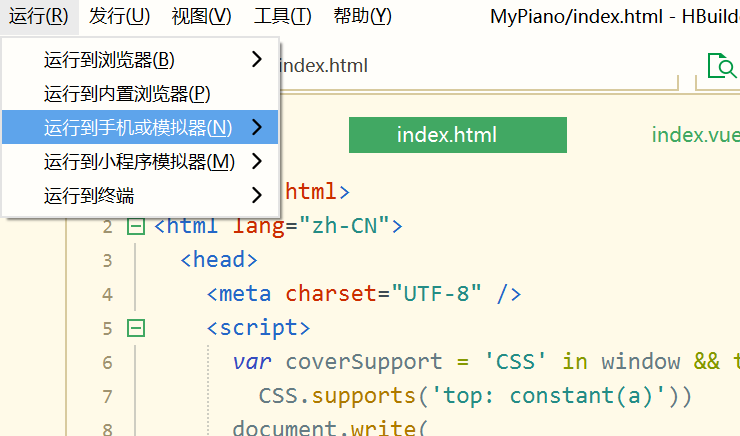The height and width of the screenshot is (436, 740).
Task: Click the file search icon at top right
Action: click(721, 66)
